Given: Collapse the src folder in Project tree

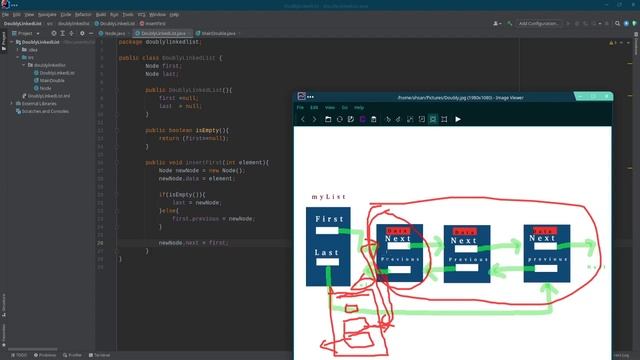Looking at the screenshot, I should (18, 58).
